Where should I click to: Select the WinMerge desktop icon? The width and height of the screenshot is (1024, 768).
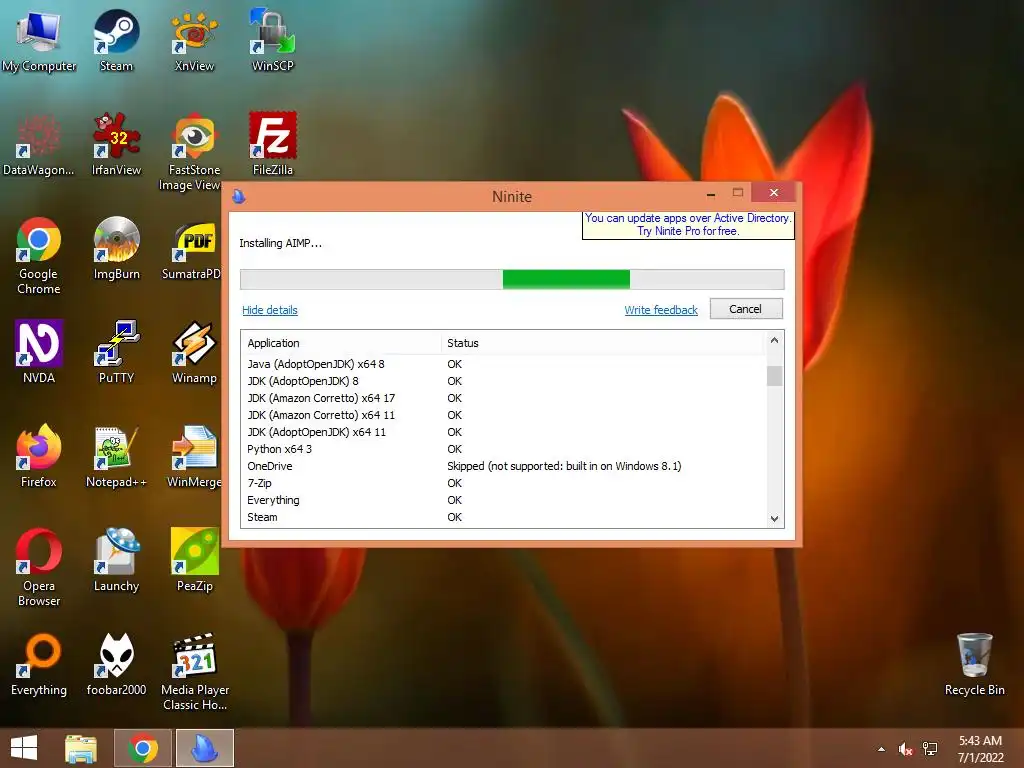point(193,456)
